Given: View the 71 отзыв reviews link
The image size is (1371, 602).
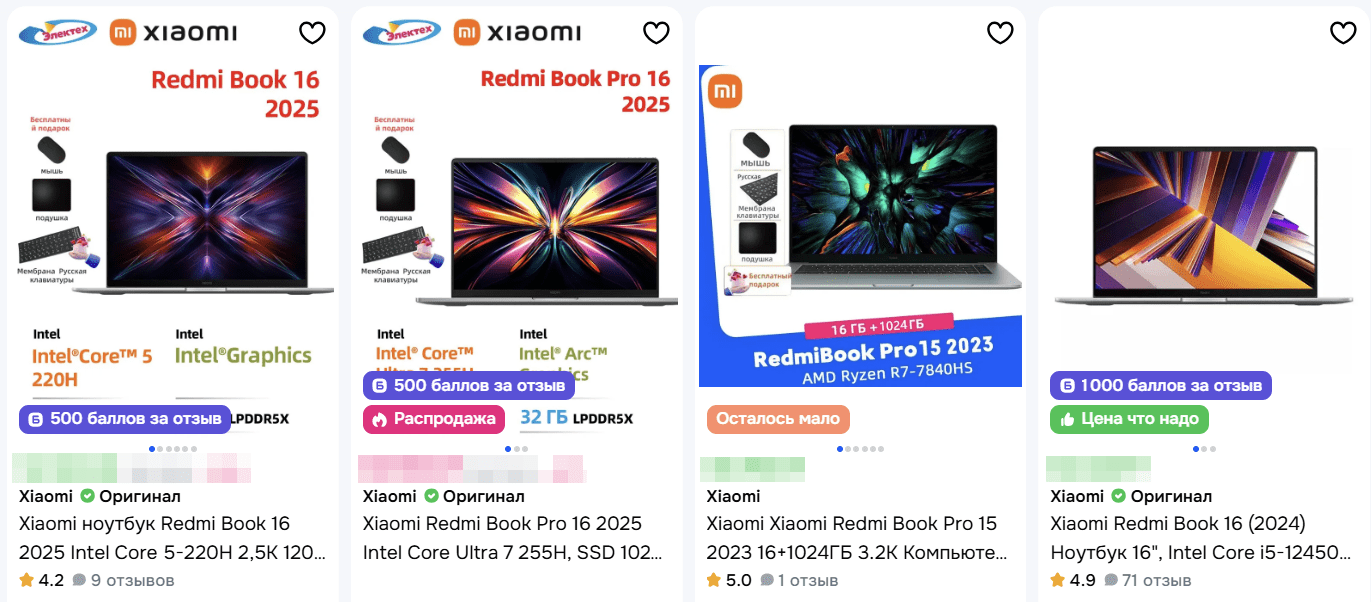Looking at the screenshot, I should (x=1148, y=580).
